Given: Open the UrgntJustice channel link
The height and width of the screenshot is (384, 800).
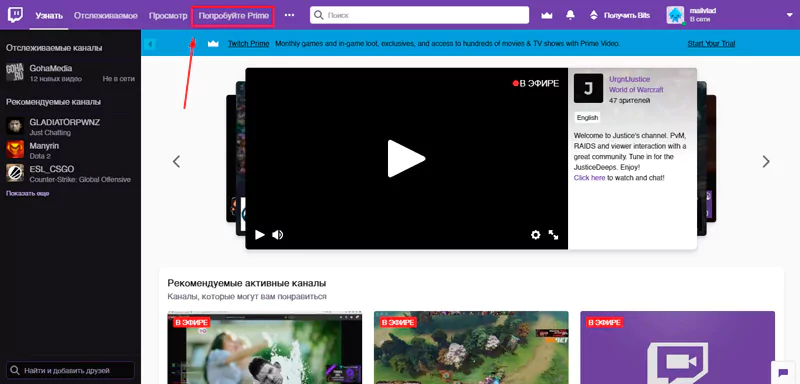Looking at the screenshot, I should point(630,80).
